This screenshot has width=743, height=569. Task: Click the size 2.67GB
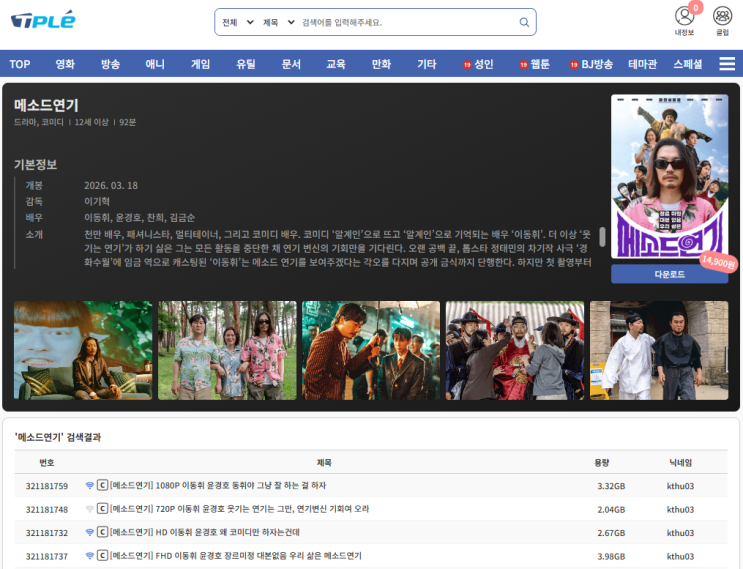(611, 533)
